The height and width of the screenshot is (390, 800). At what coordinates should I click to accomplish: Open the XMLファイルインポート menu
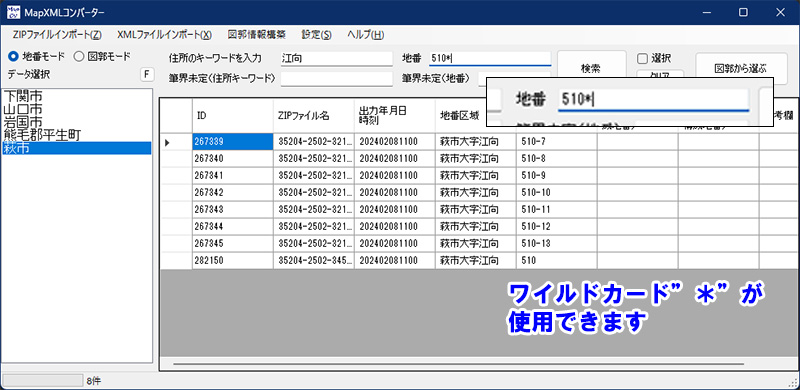[164, 35]
